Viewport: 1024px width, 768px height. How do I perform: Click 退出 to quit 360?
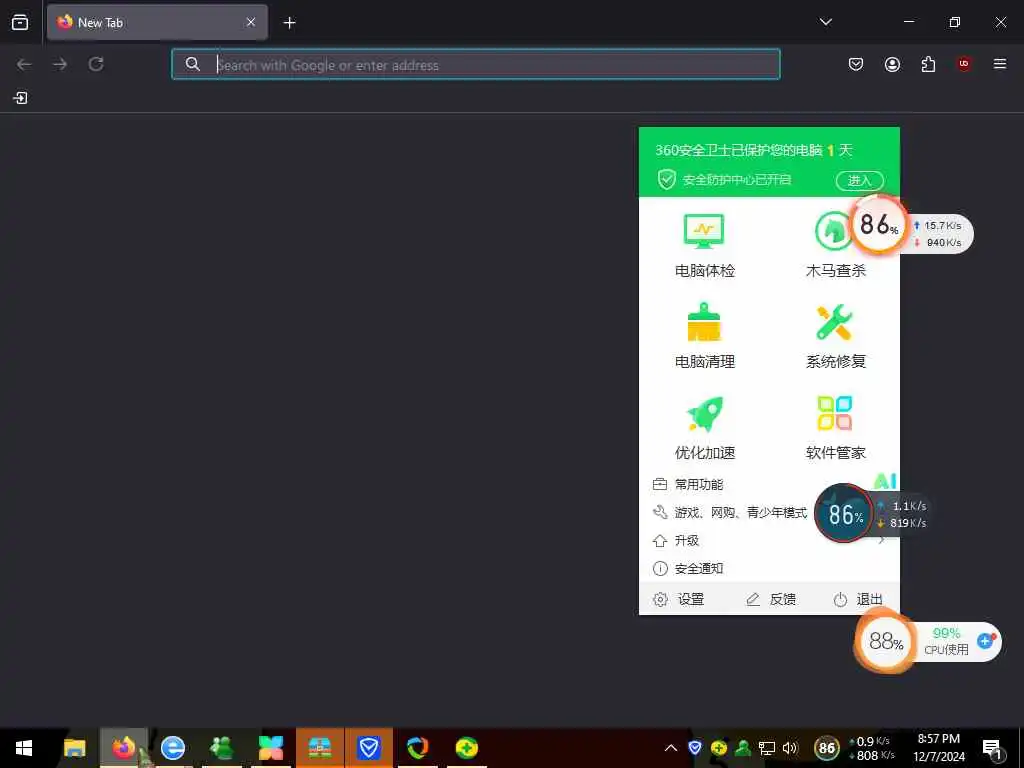click(x=858, y=600)
